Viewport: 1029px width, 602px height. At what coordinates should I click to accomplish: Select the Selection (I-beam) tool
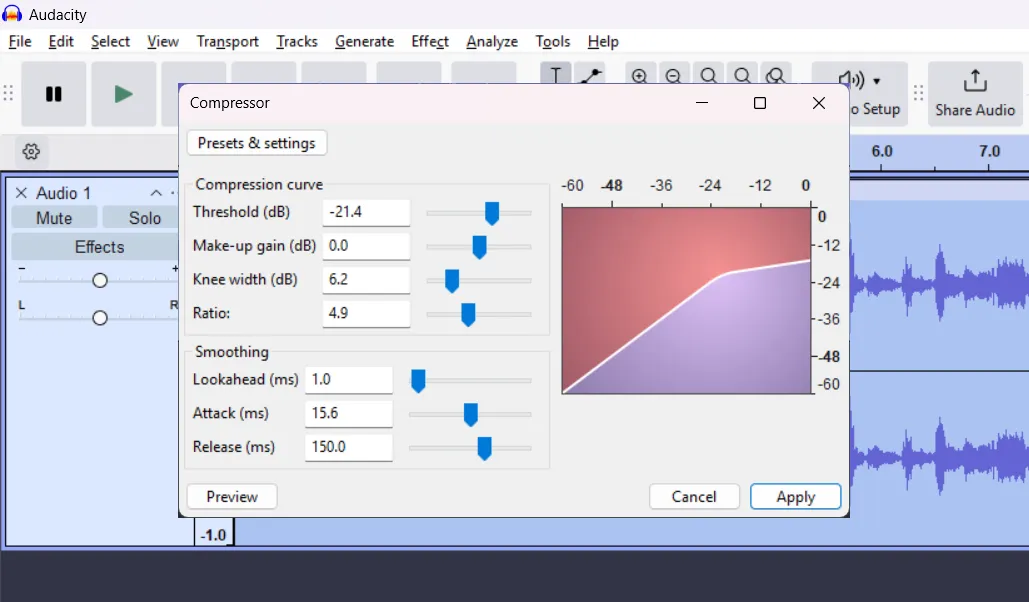tap(556, 75)
